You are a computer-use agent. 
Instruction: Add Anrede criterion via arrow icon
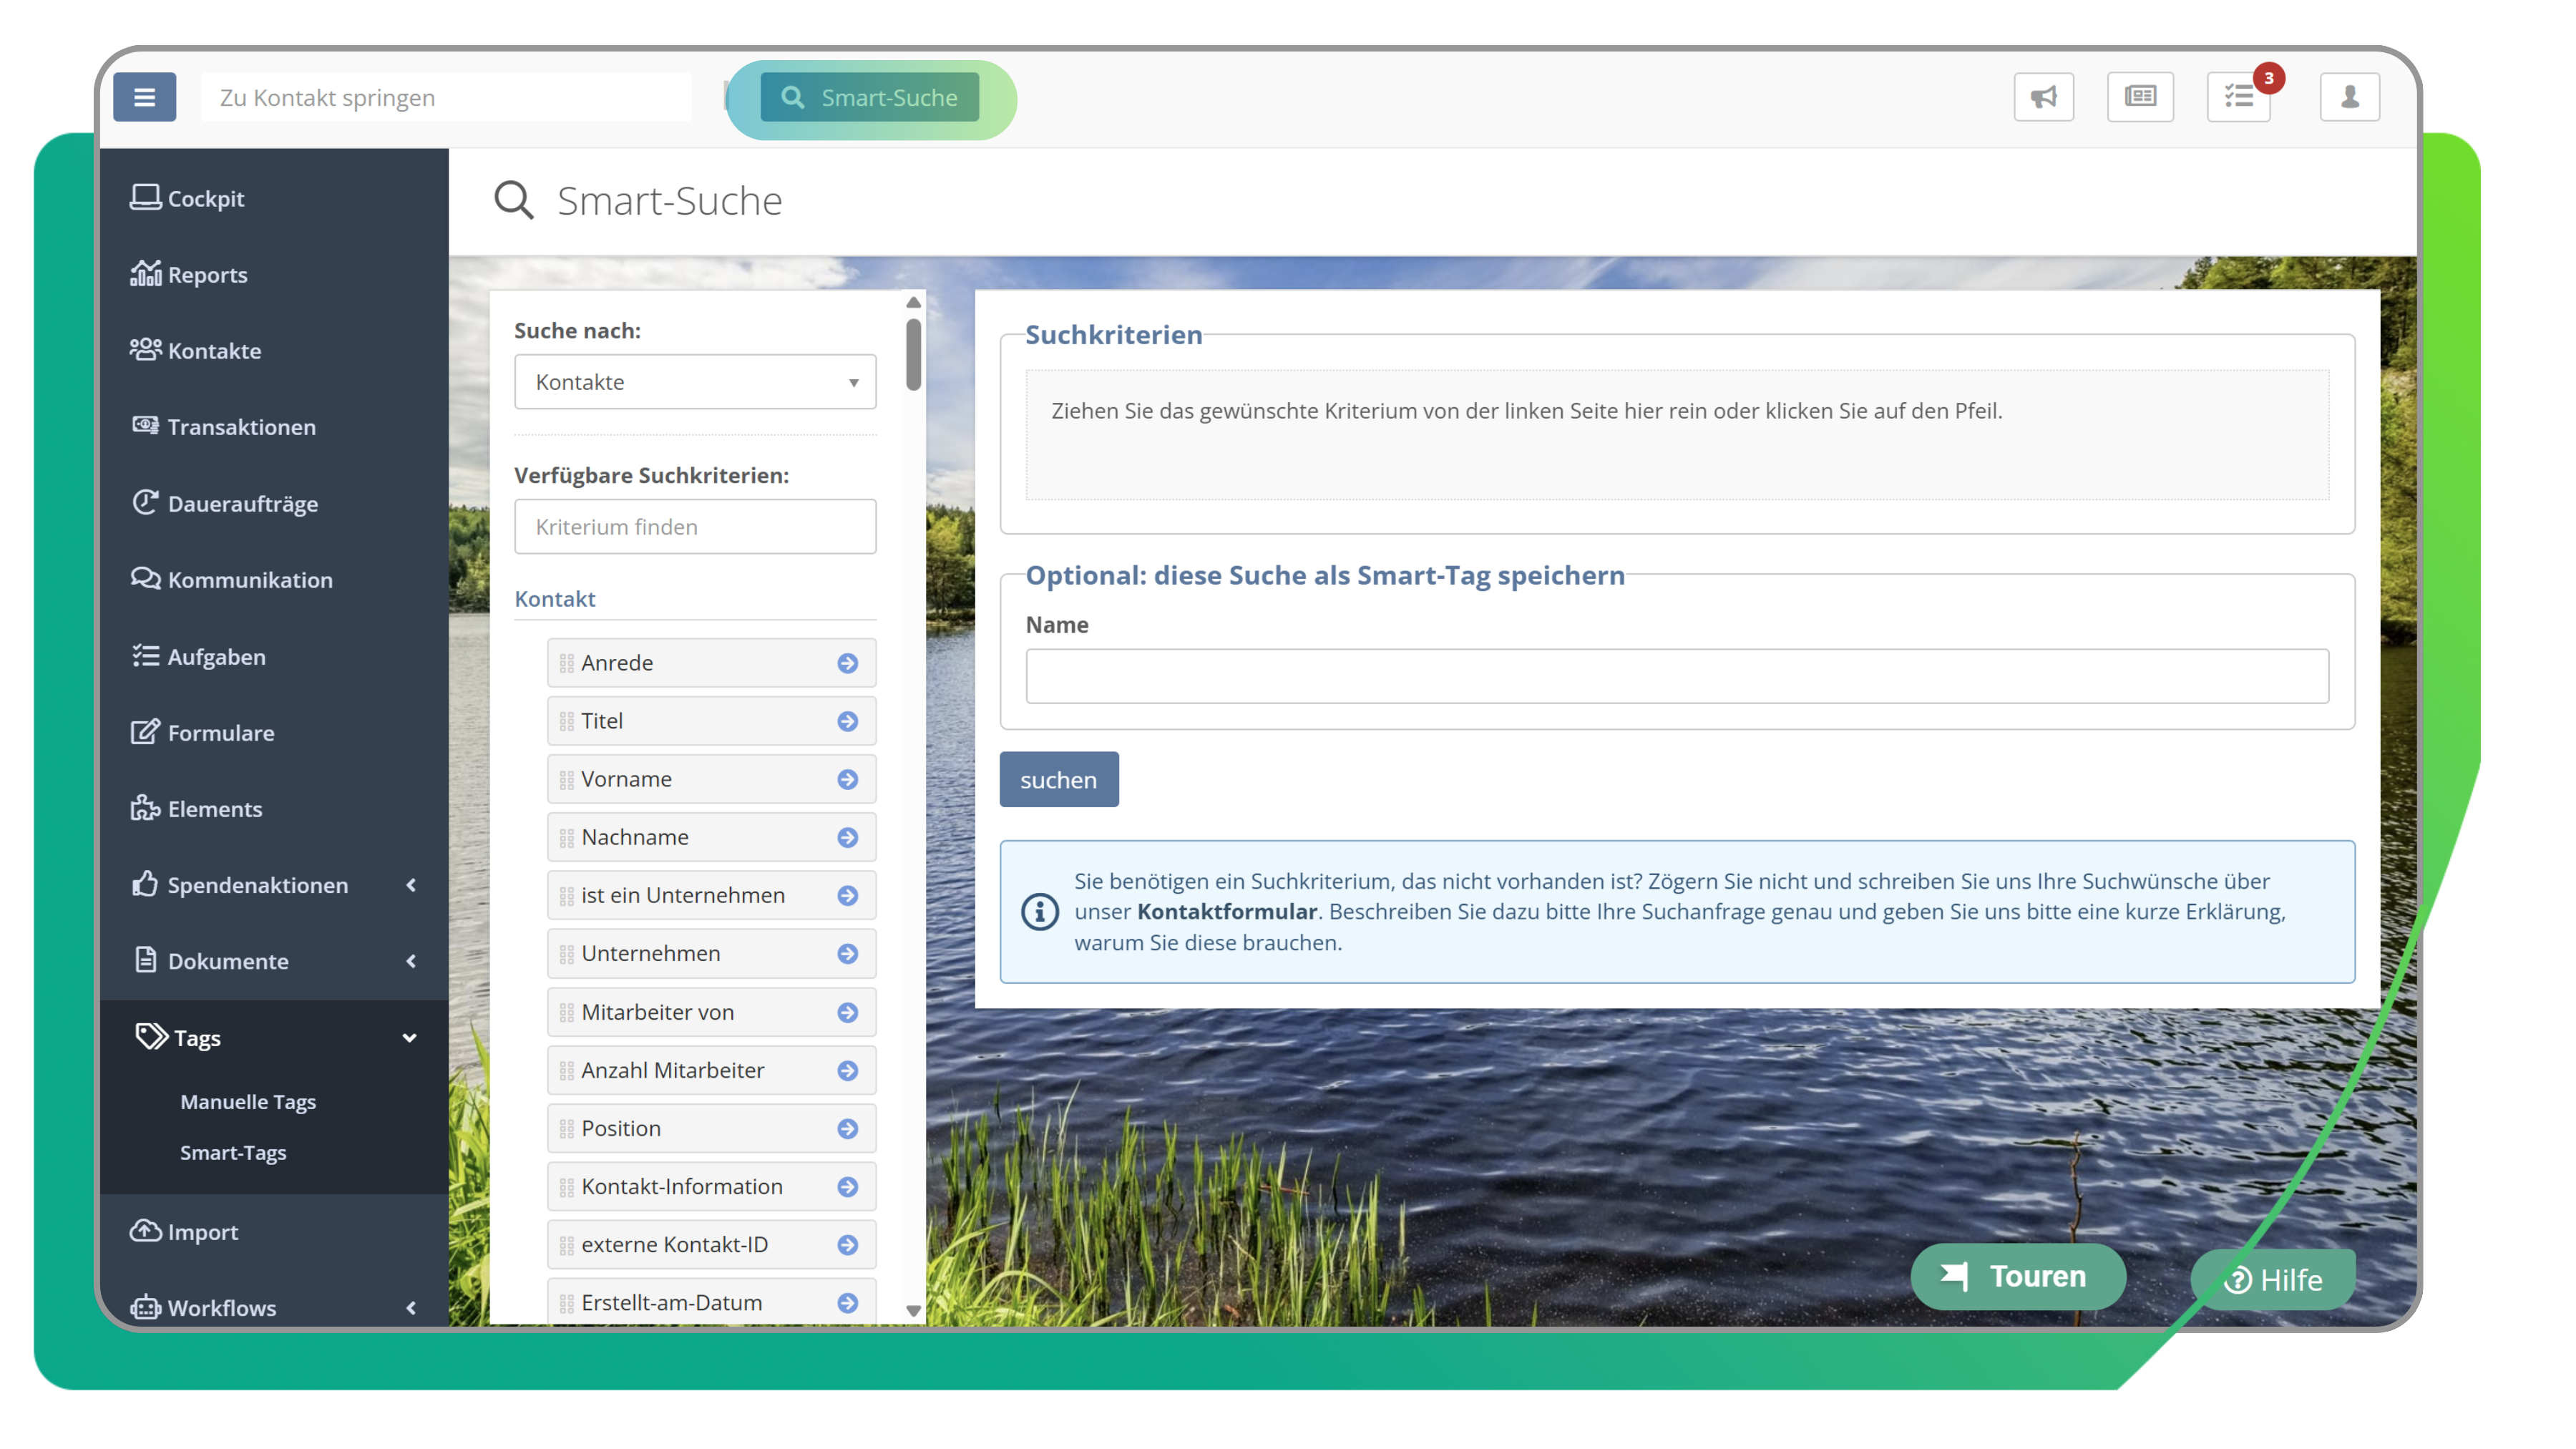(x=847, y=663)
